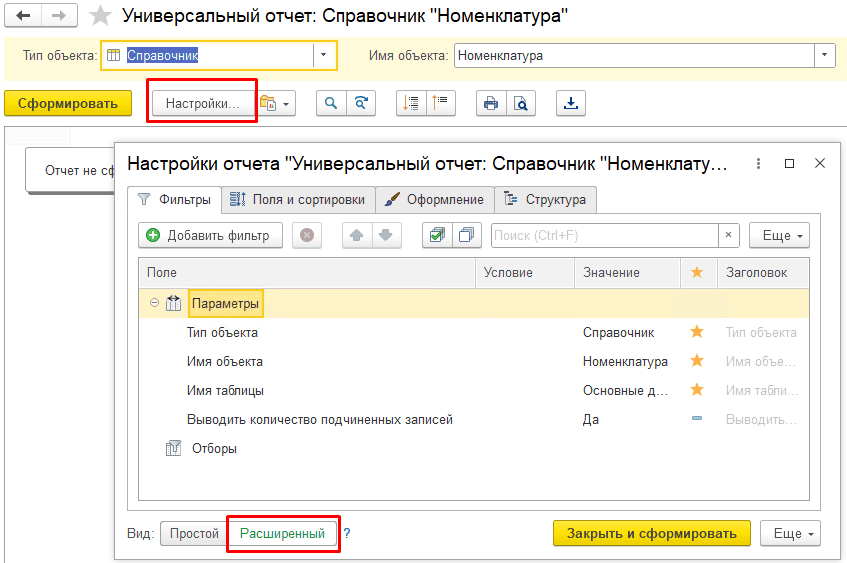Click the Отборы row icon
847x563 pixels.
click(x=173, y=448)
